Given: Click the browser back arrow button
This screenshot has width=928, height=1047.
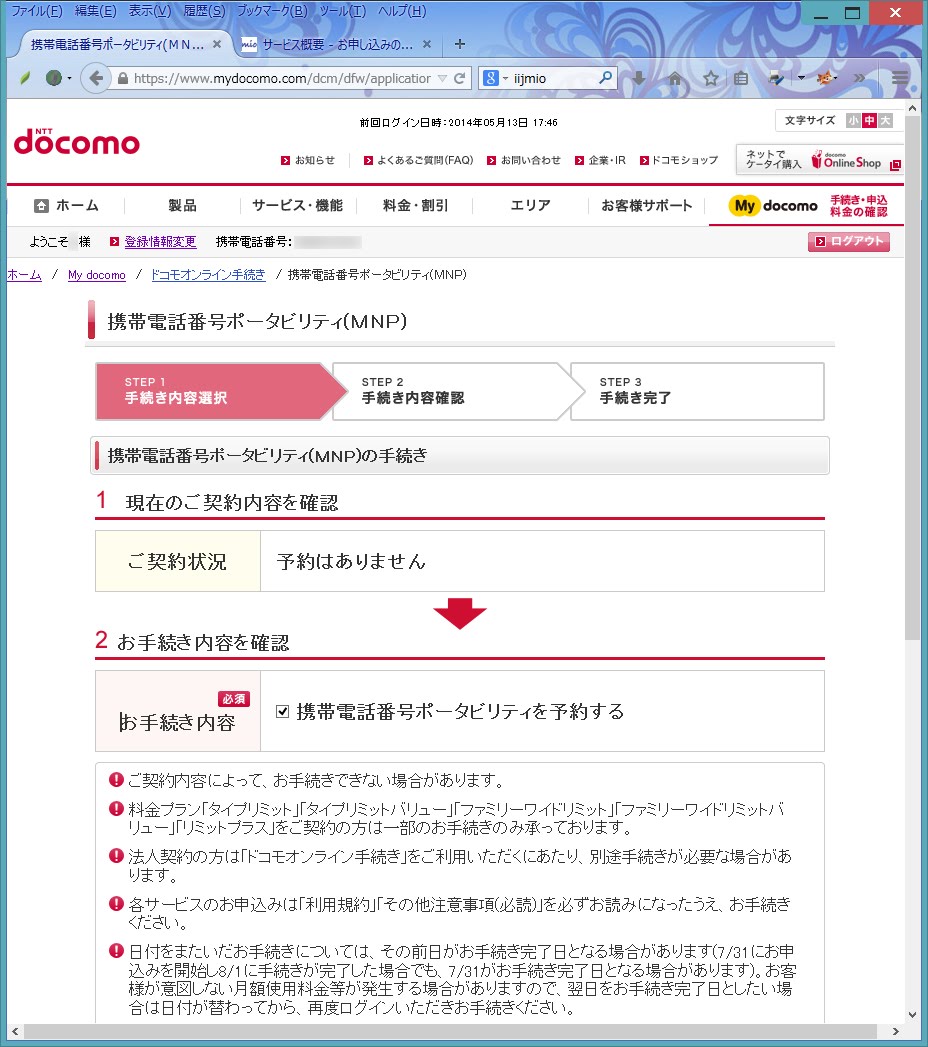Looking at the screenshot, I should [95, 78].
